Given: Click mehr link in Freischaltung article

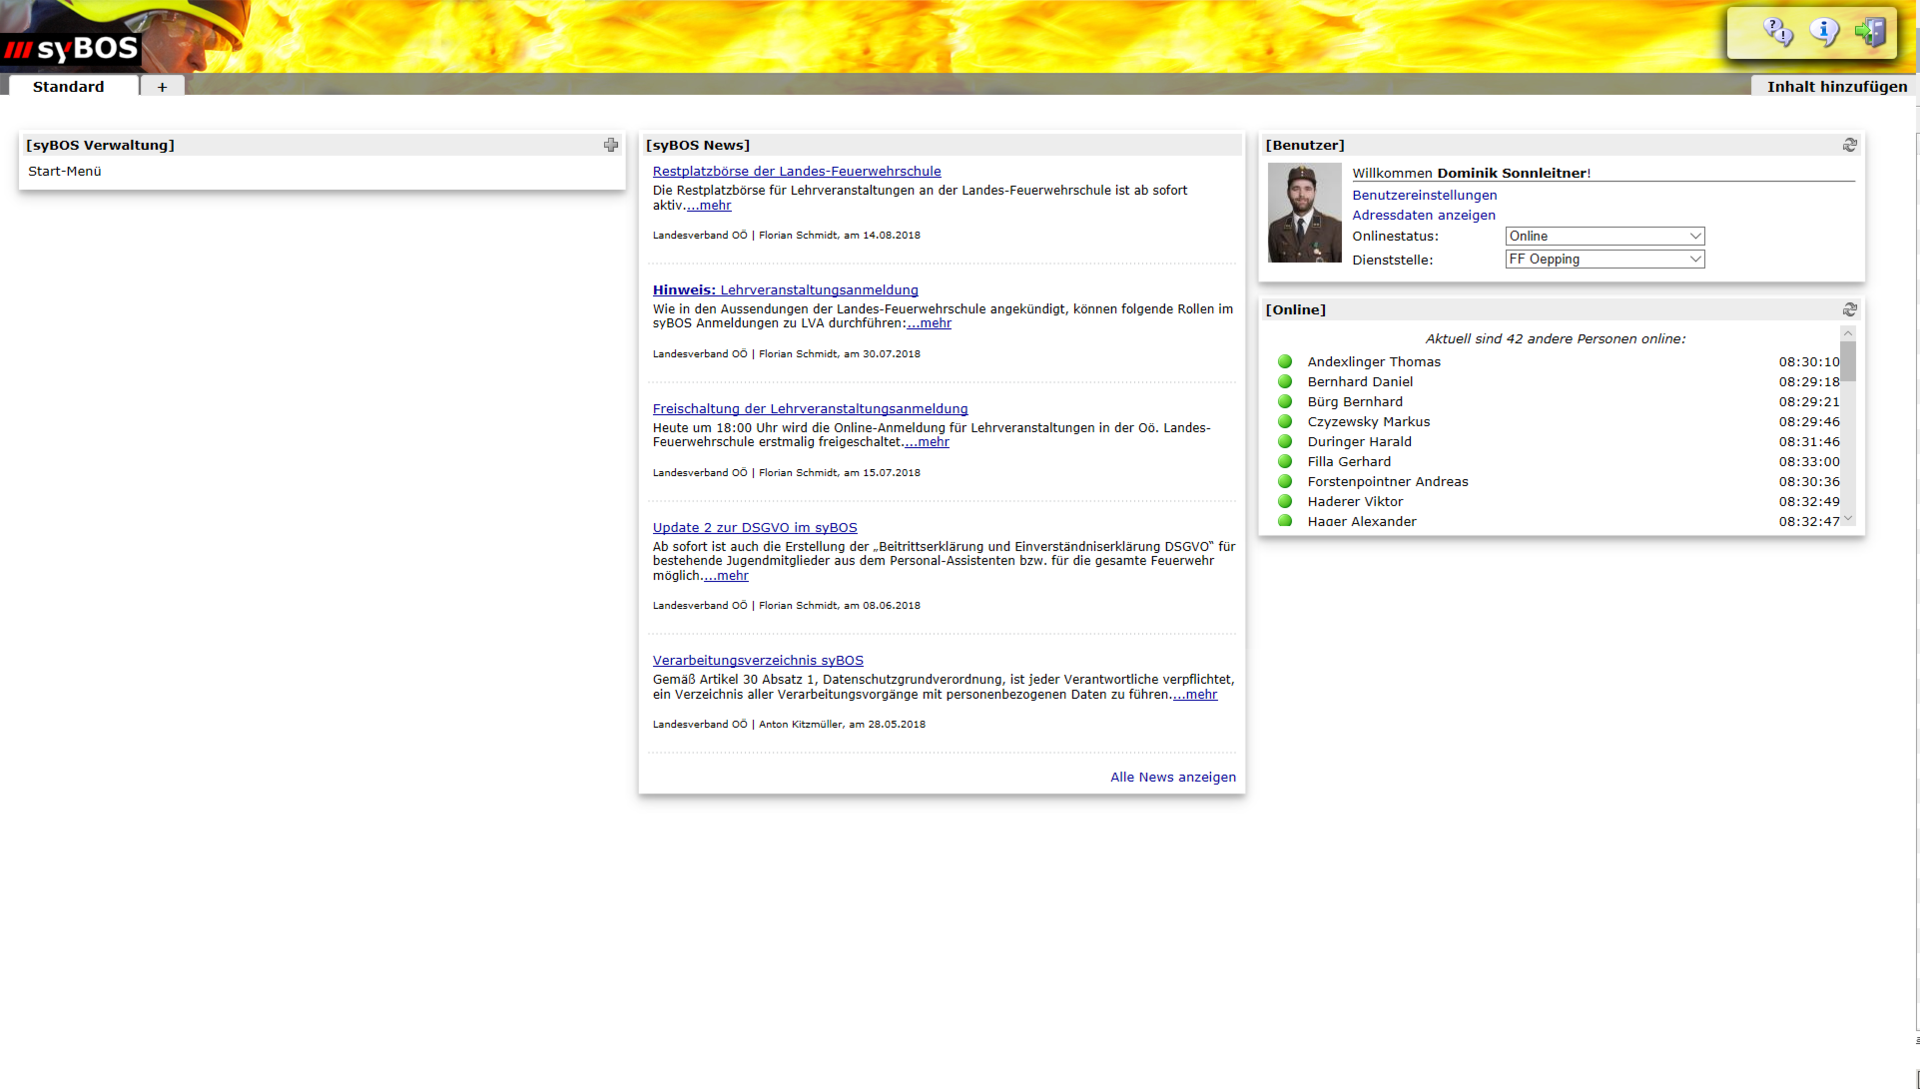Looking at the screenshot, I should (927, 442).
